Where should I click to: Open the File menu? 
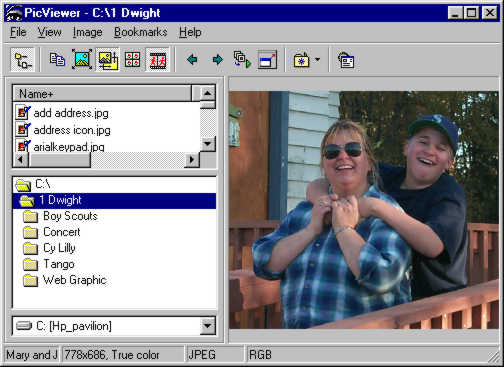tap(18, 32)
